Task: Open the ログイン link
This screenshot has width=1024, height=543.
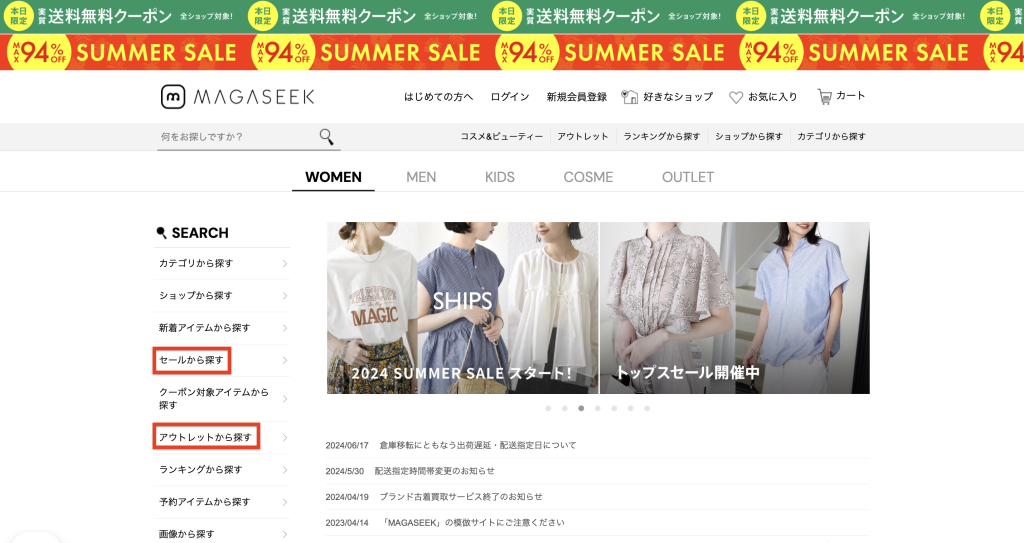Action: point(510,97)
